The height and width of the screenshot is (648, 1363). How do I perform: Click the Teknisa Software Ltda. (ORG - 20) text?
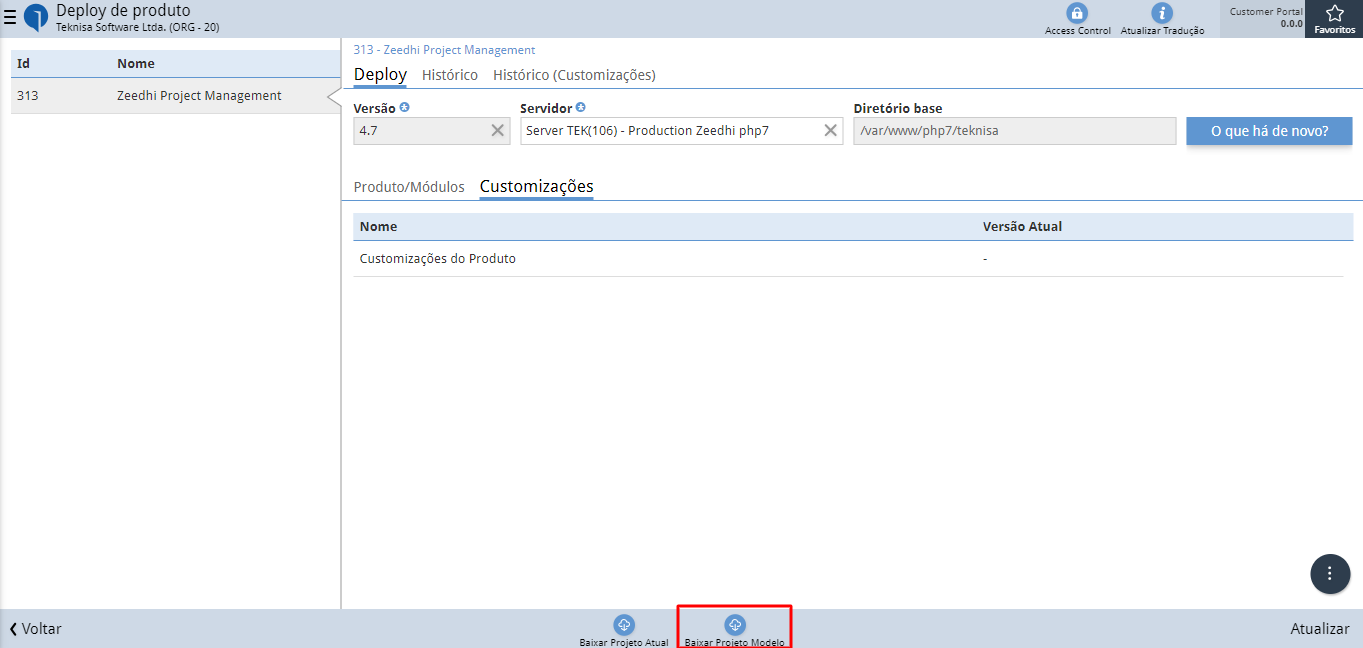137,27
